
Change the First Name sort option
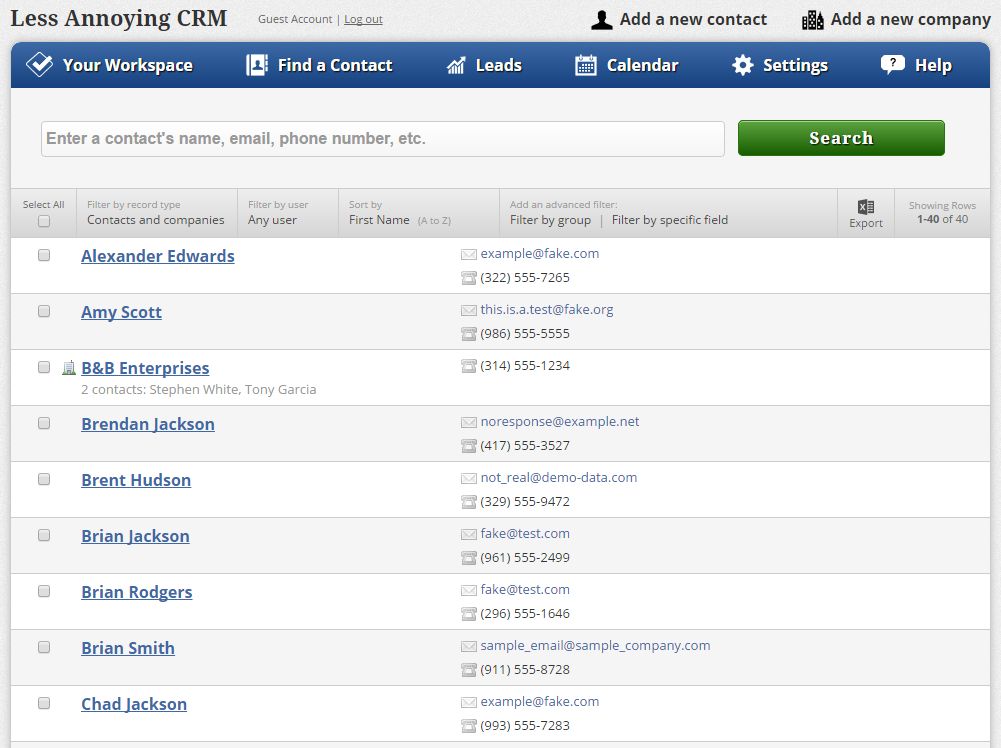click(379, 220)
